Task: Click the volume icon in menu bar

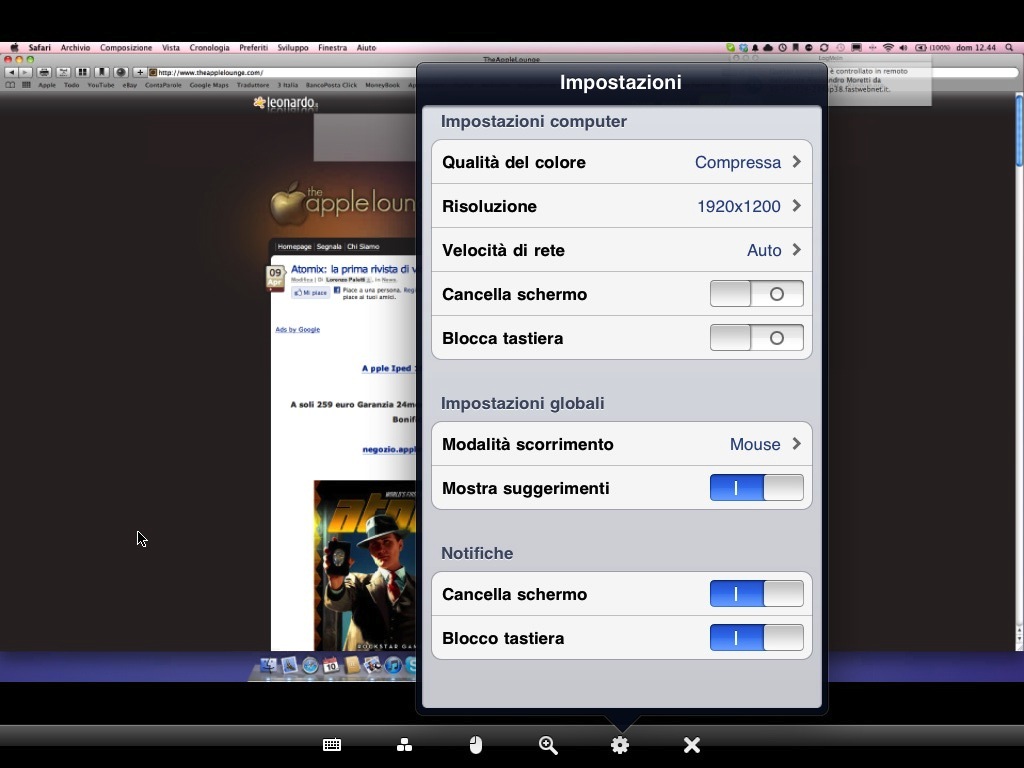Action: click(904, 48)
